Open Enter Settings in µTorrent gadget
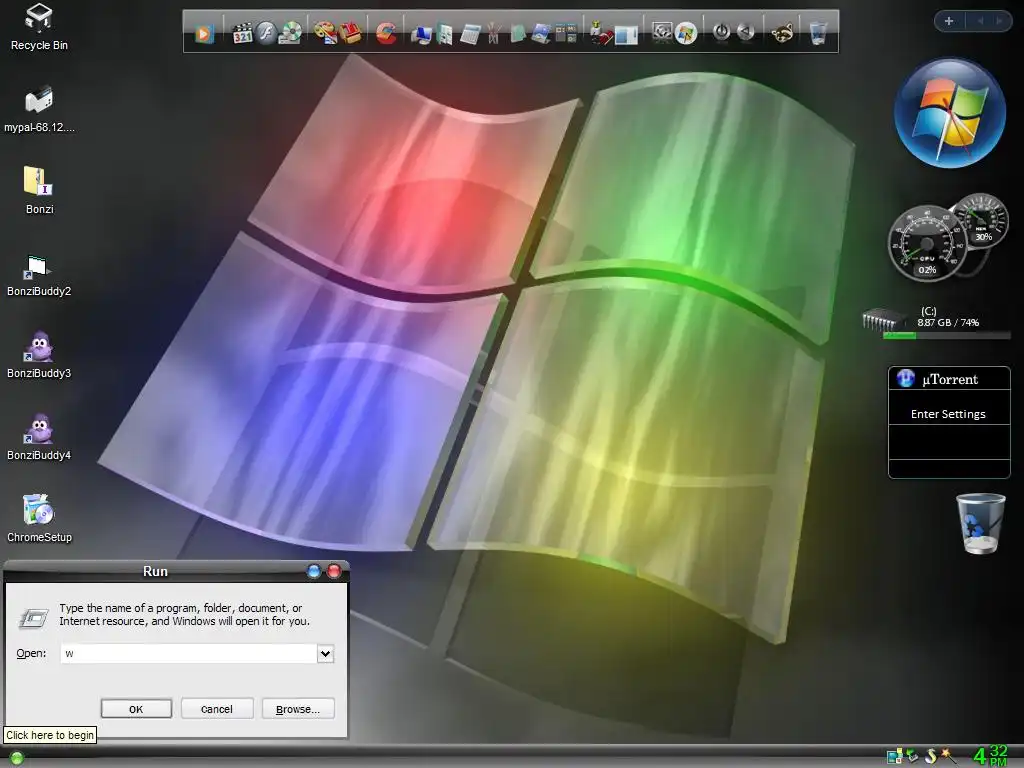The image size is (1024, 768). tap(948, 414)
